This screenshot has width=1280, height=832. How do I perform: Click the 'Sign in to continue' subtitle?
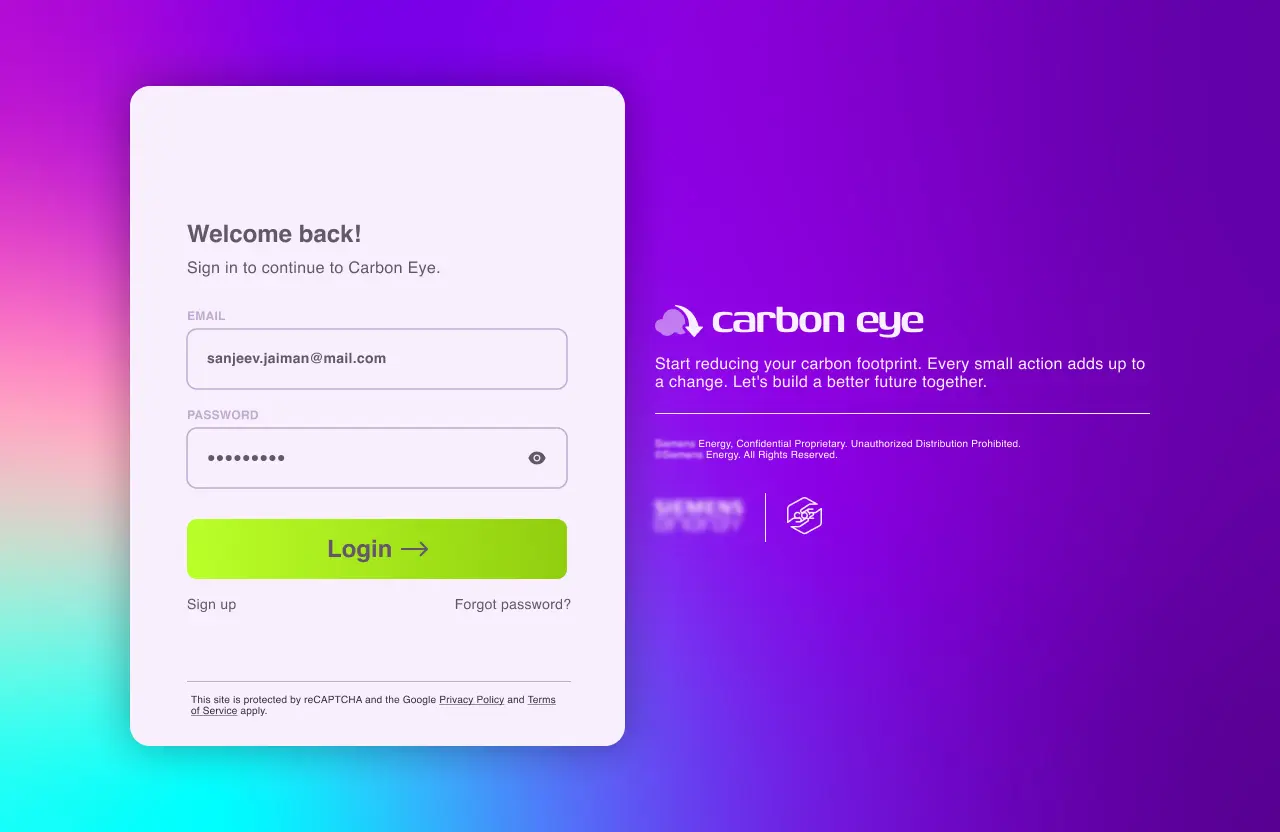[314, 268]
